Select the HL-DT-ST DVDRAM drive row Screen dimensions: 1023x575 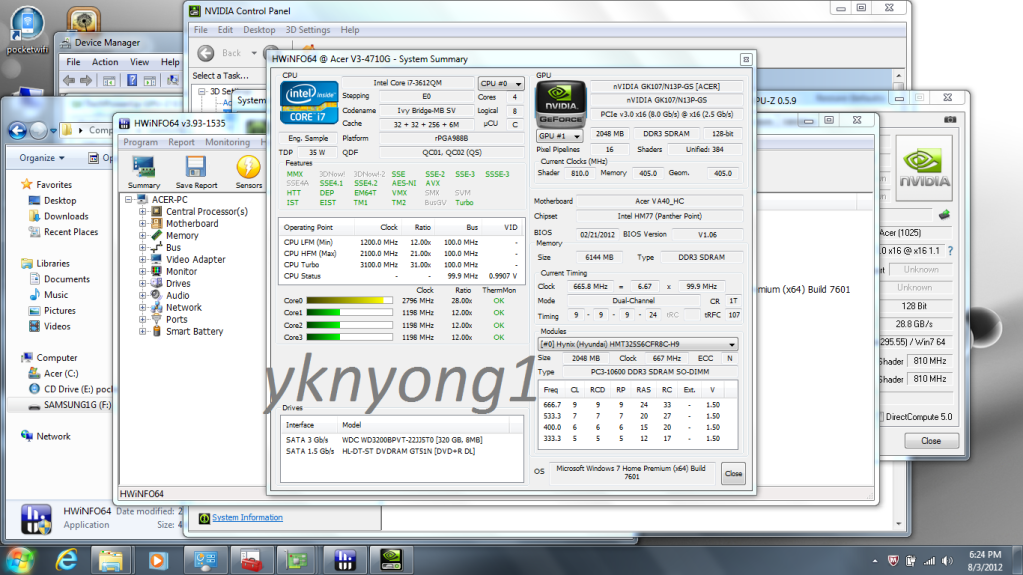pos(401,451)
